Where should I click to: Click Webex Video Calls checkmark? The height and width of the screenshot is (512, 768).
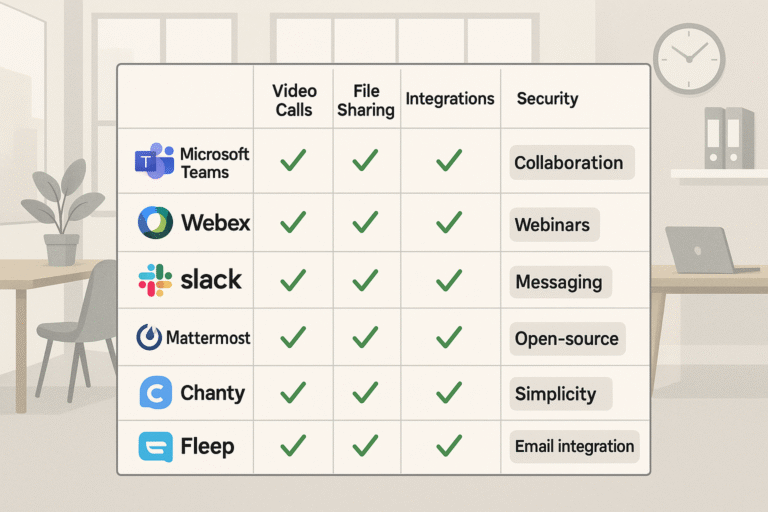[x=293, y=222]
